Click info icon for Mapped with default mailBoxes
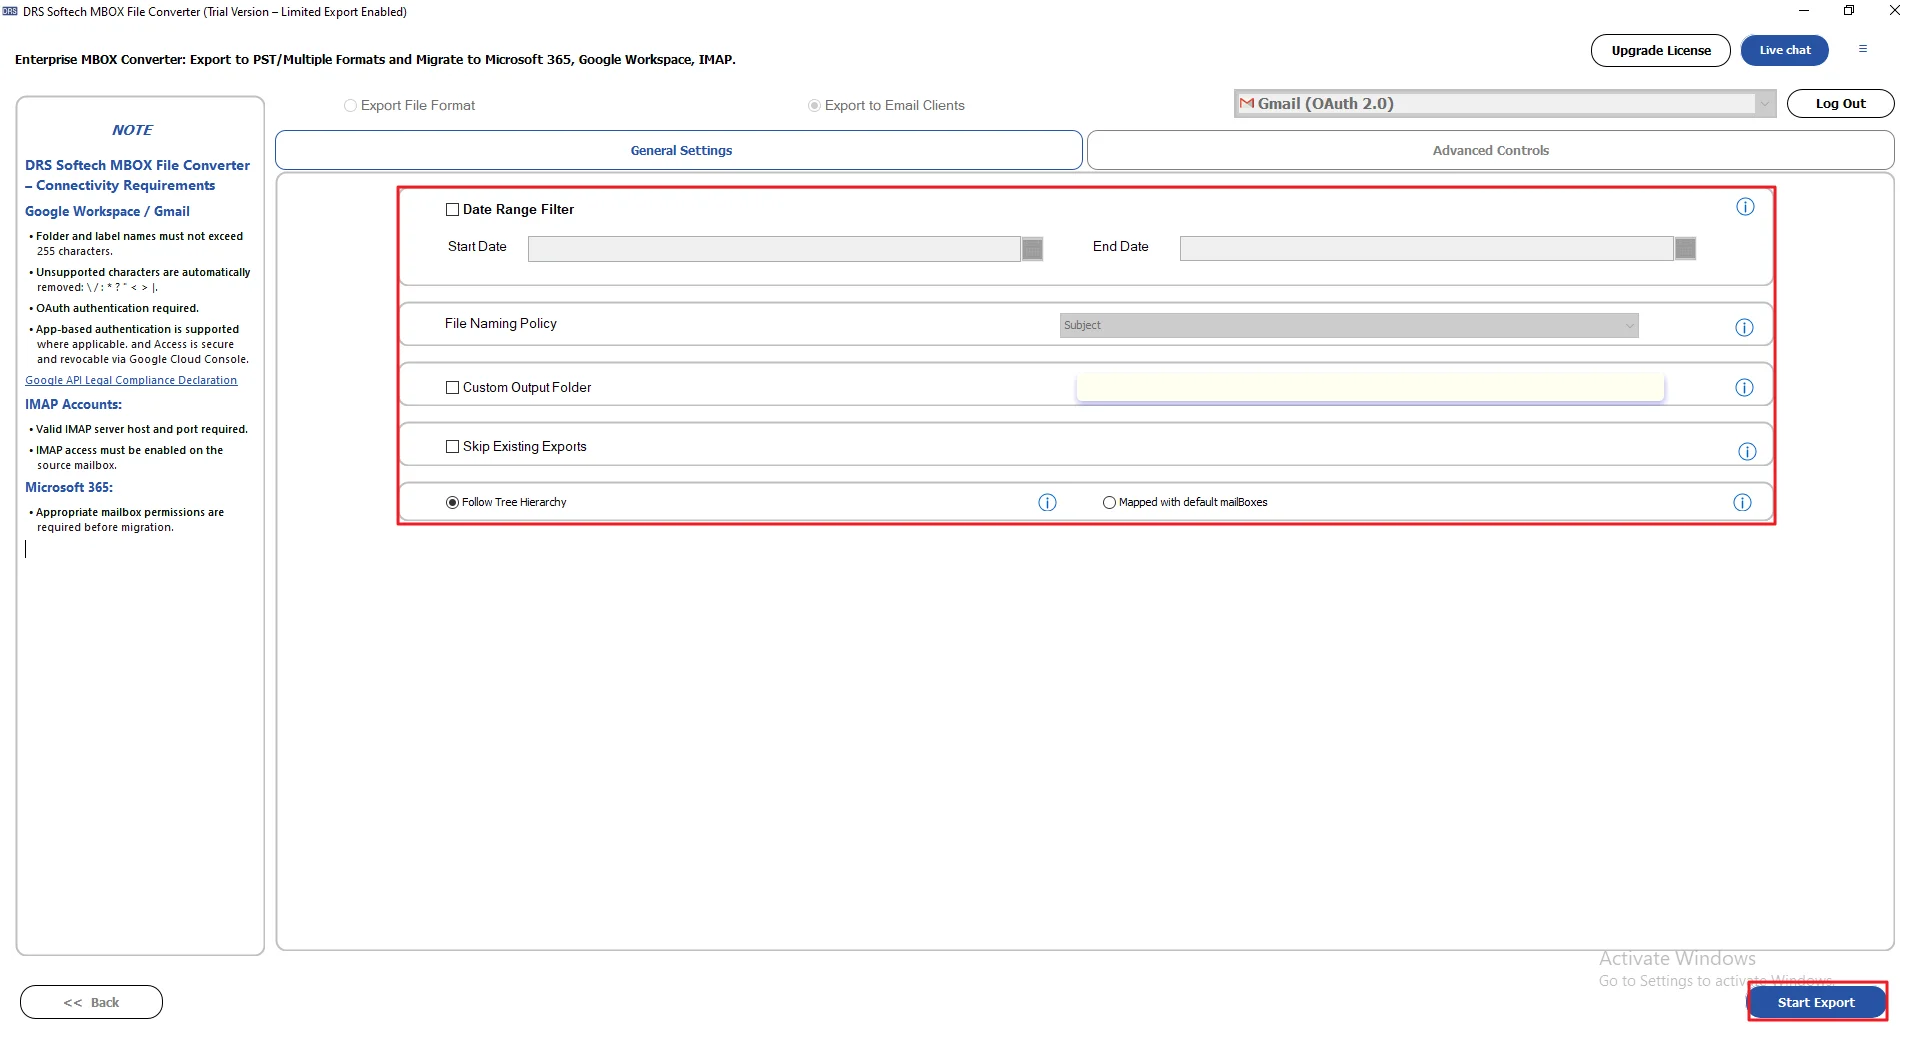The width and height of the screenshot is (1920, 1040). (1742, 503)
